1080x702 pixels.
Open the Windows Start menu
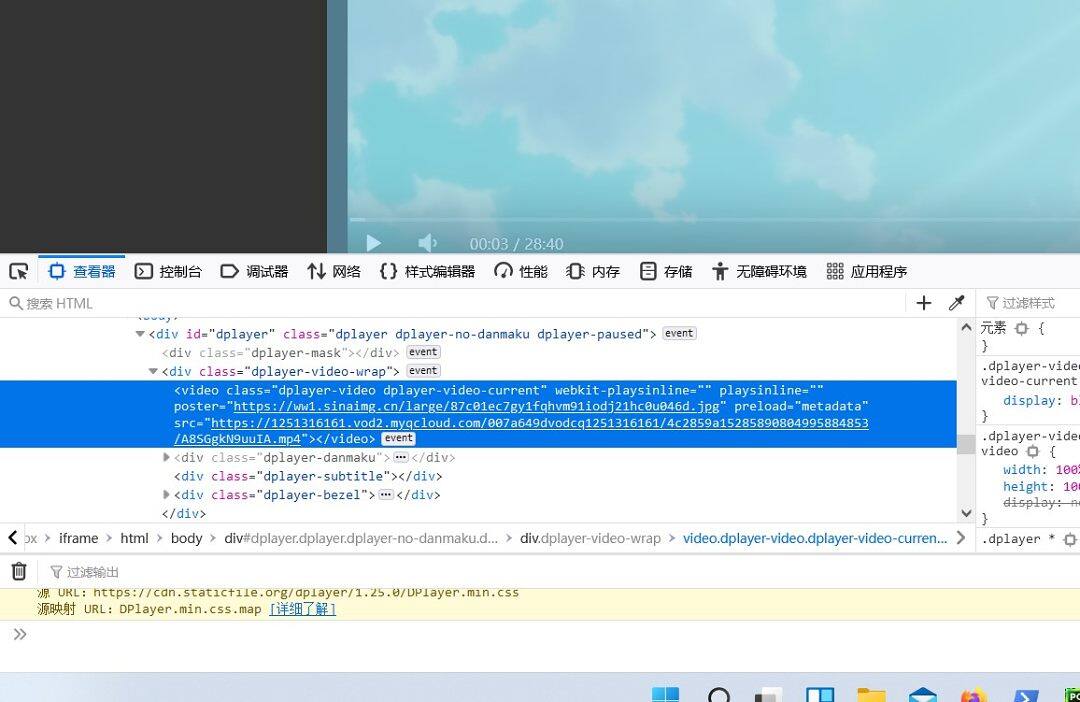coord(665,696)
